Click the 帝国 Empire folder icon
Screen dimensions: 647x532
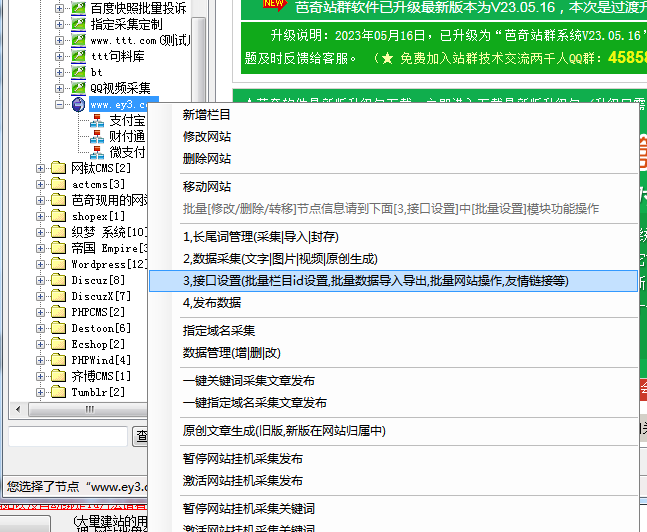click(59, 248)
